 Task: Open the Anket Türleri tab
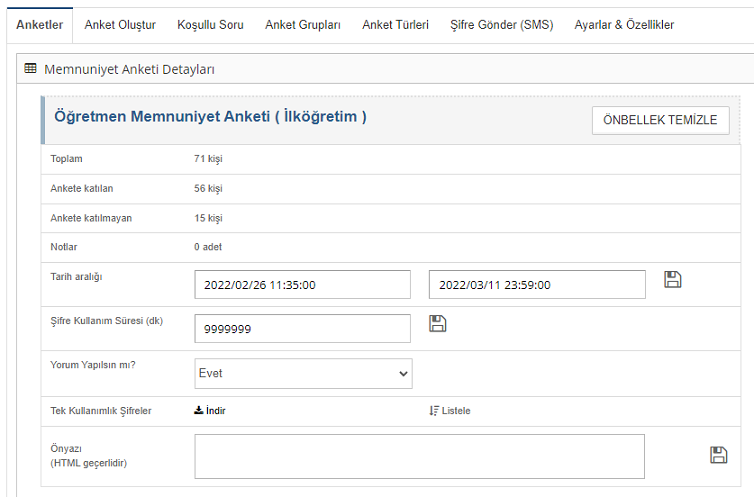(x=395, y=24)
